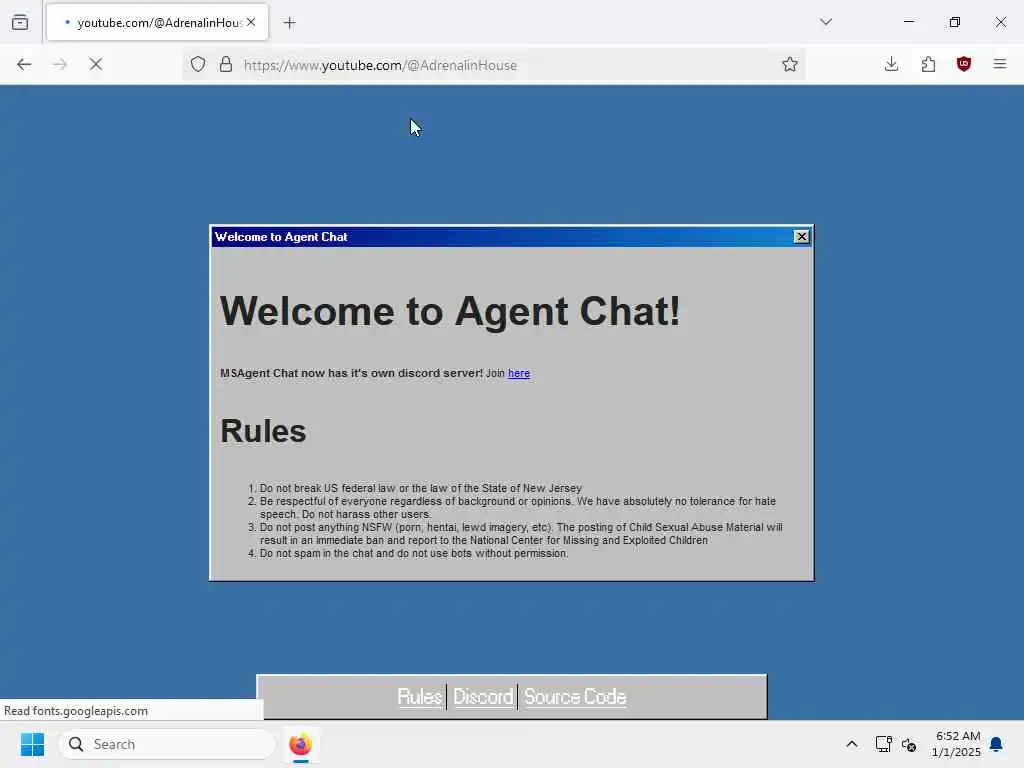The width and height of the screenshot is (1024, 768).
Task: Go back to the previous page
Action: pos(24,64)
